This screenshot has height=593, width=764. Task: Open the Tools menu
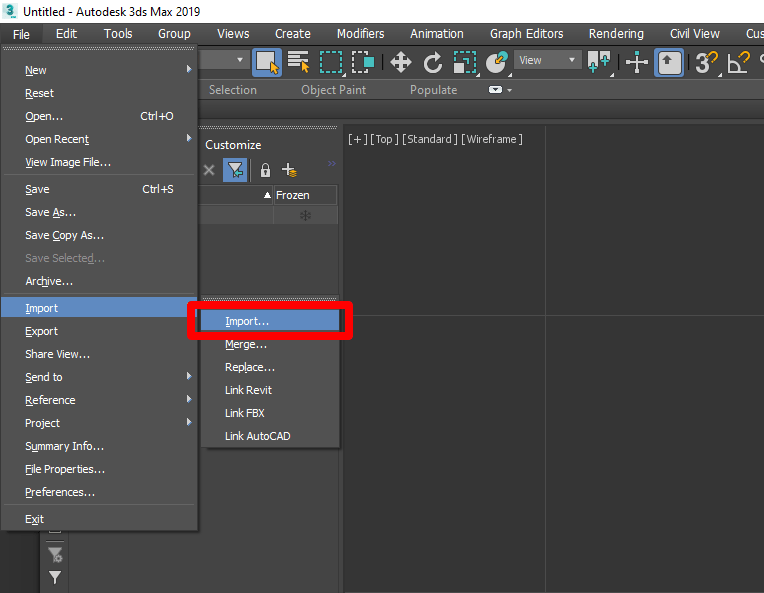click(x=118, y=34)
